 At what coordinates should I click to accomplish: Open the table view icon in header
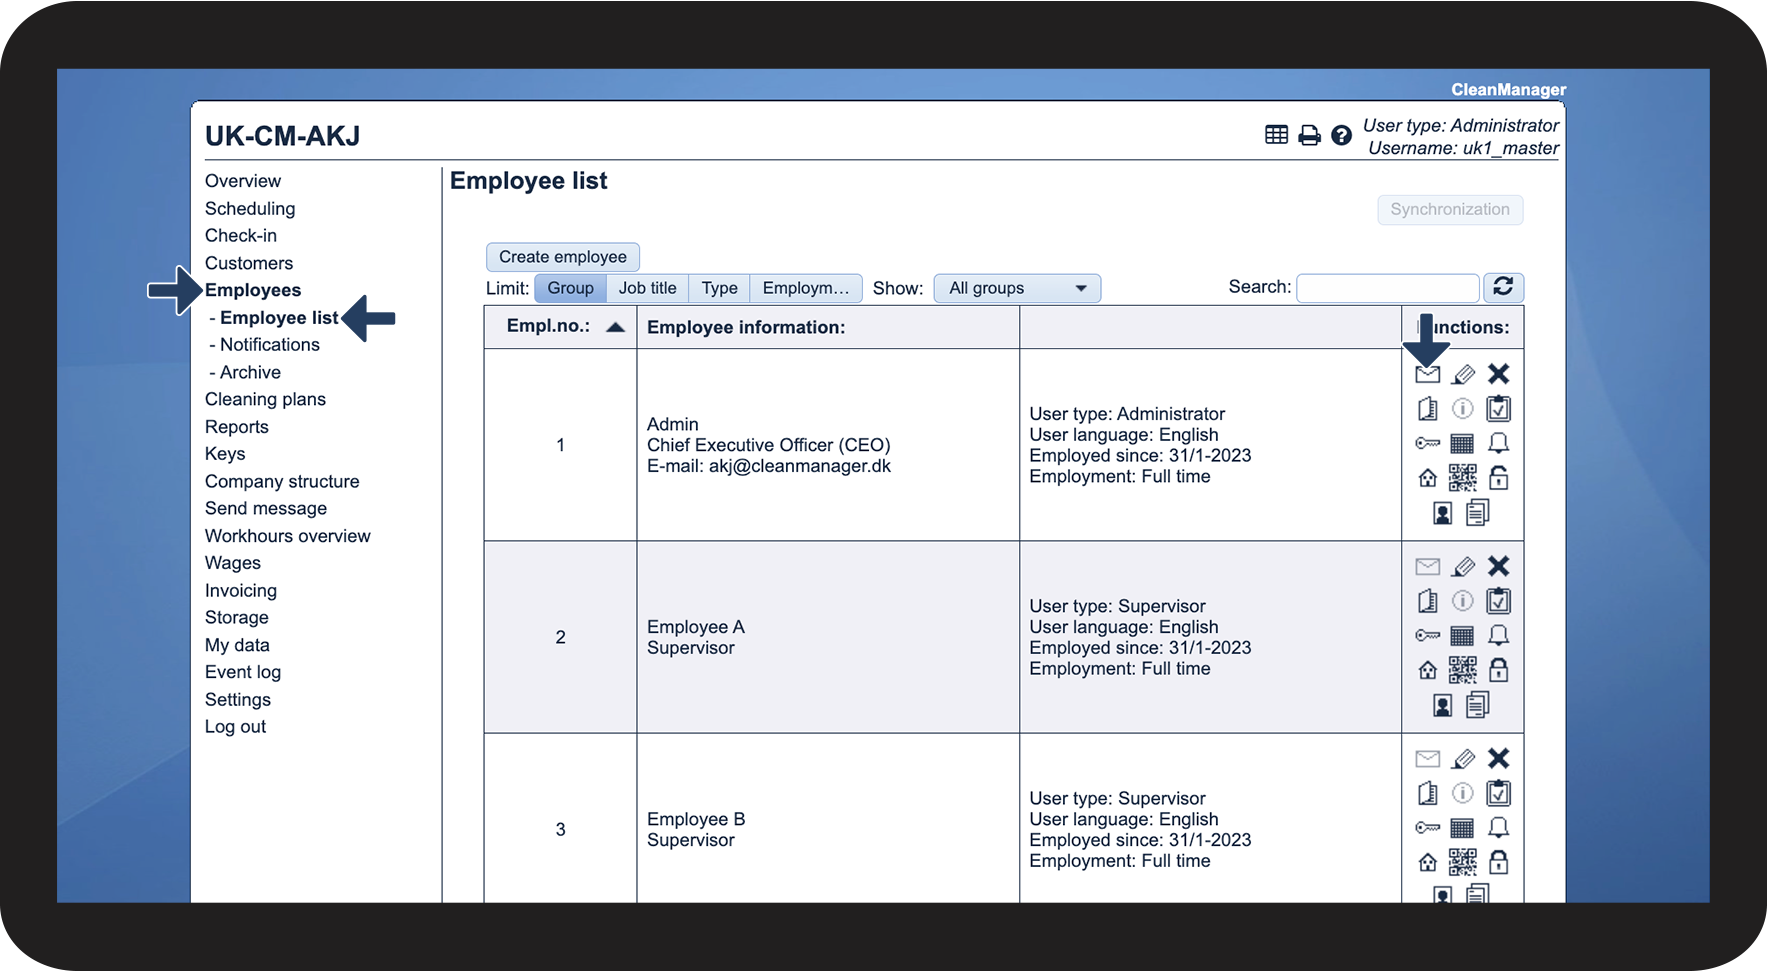[x=1276, y=135]
